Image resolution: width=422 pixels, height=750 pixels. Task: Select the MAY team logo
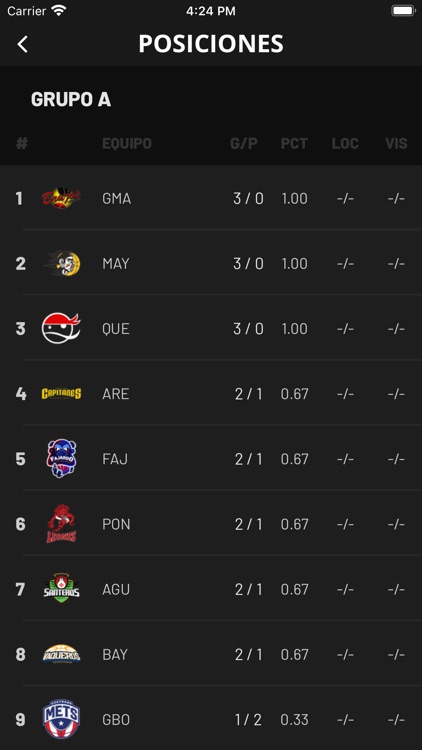click(x=61, y=263)
